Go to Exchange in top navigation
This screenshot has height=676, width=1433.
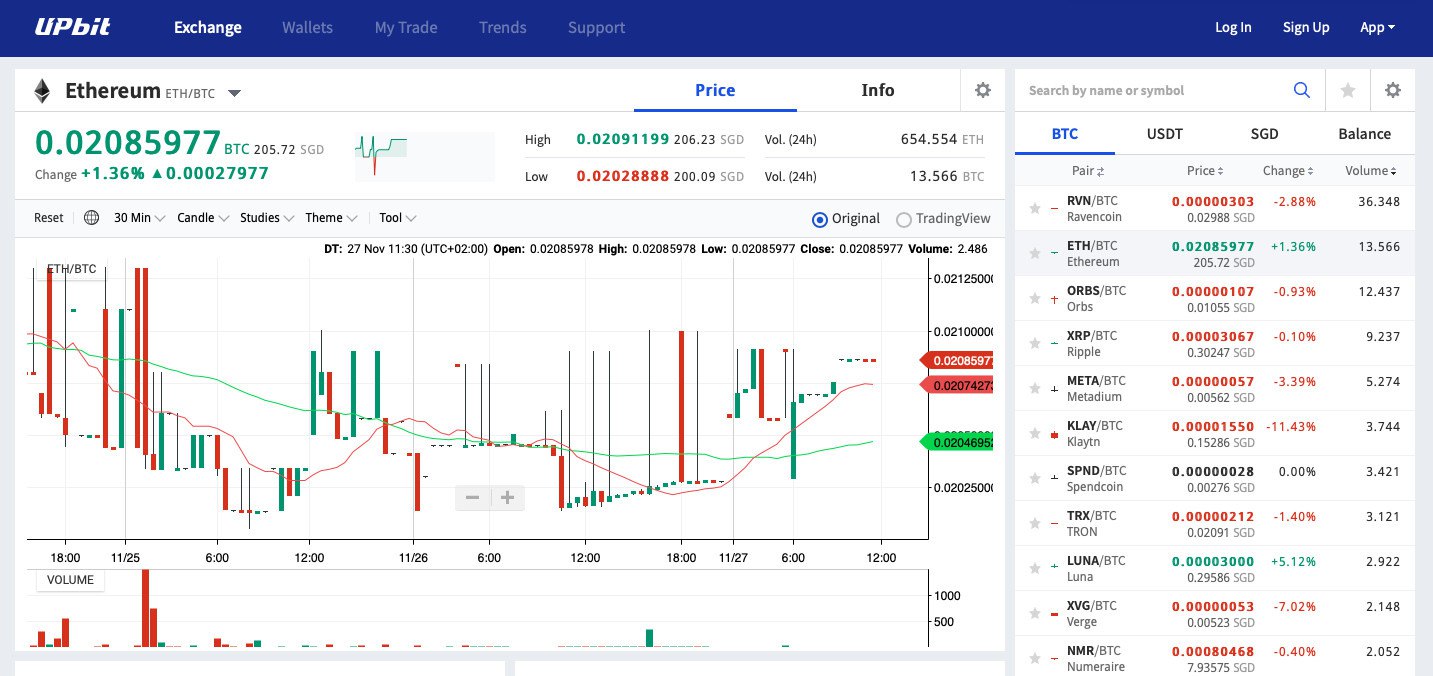pos(208,27)
